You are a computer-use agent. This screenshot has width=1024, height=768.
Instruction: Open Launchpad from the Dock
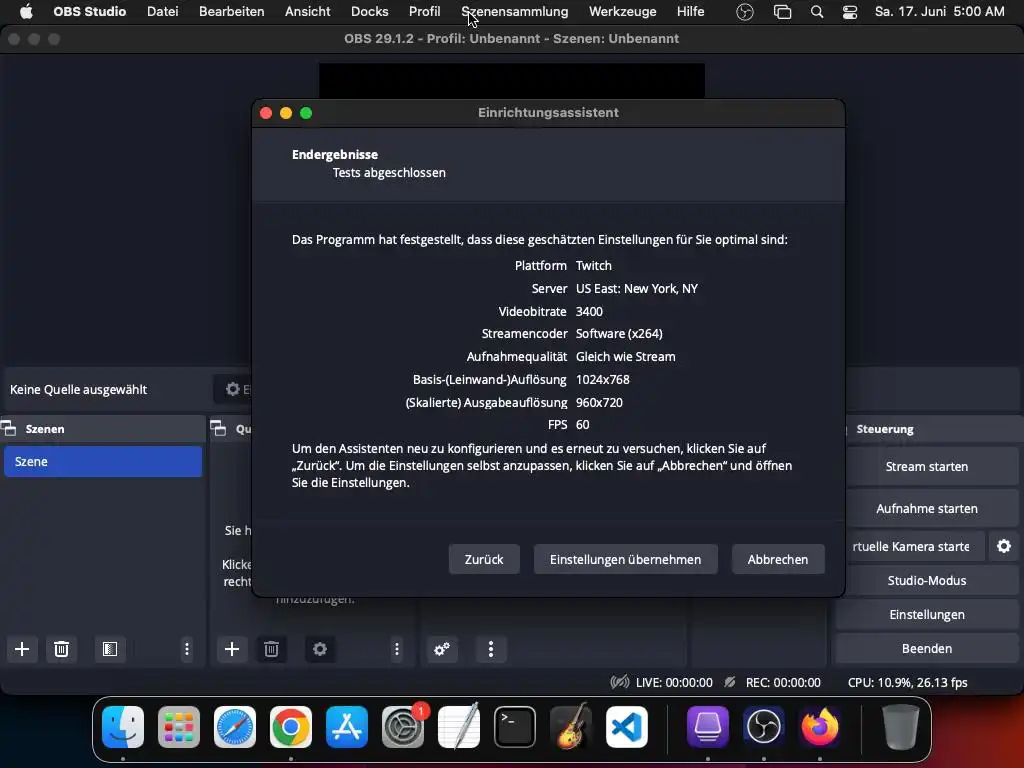pyautogui.click(x=179, y=727)
